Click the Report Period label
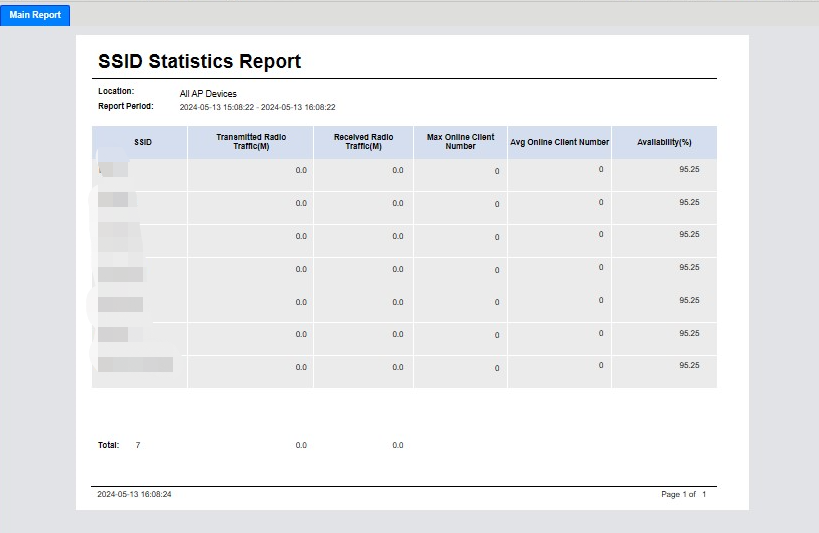819x533 pixels. pos(125,106)
